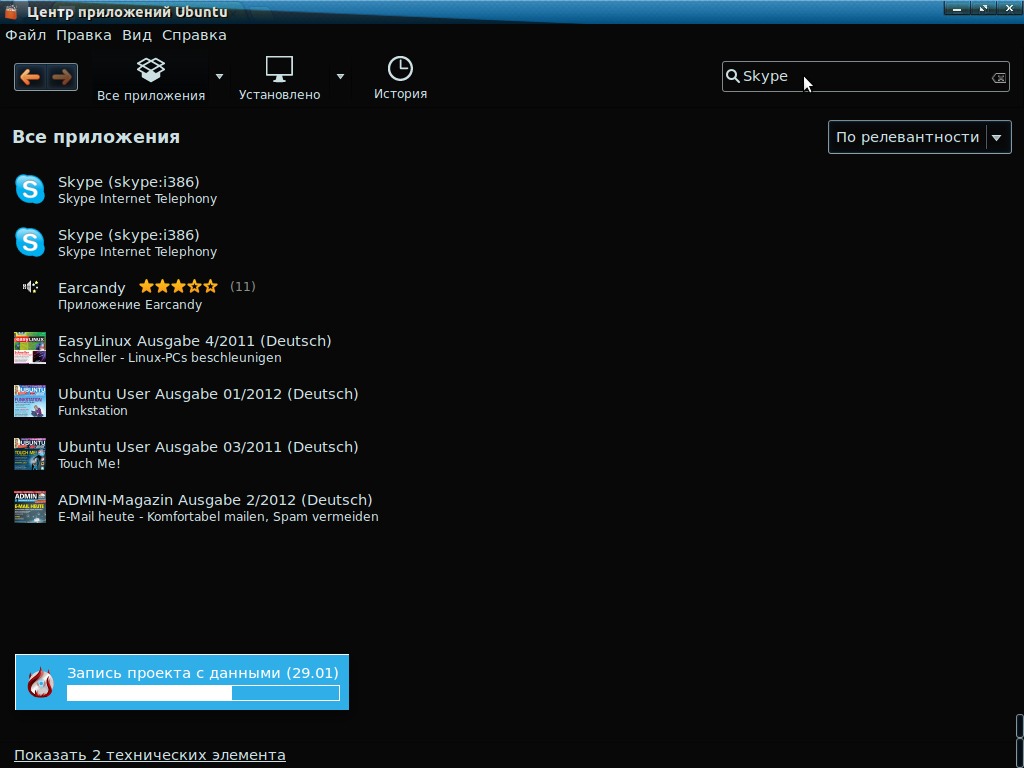
Task: Select Ubuntu User Ausgabe 03/2011 (Deutsch) title
Action: (x=208, y=447)
